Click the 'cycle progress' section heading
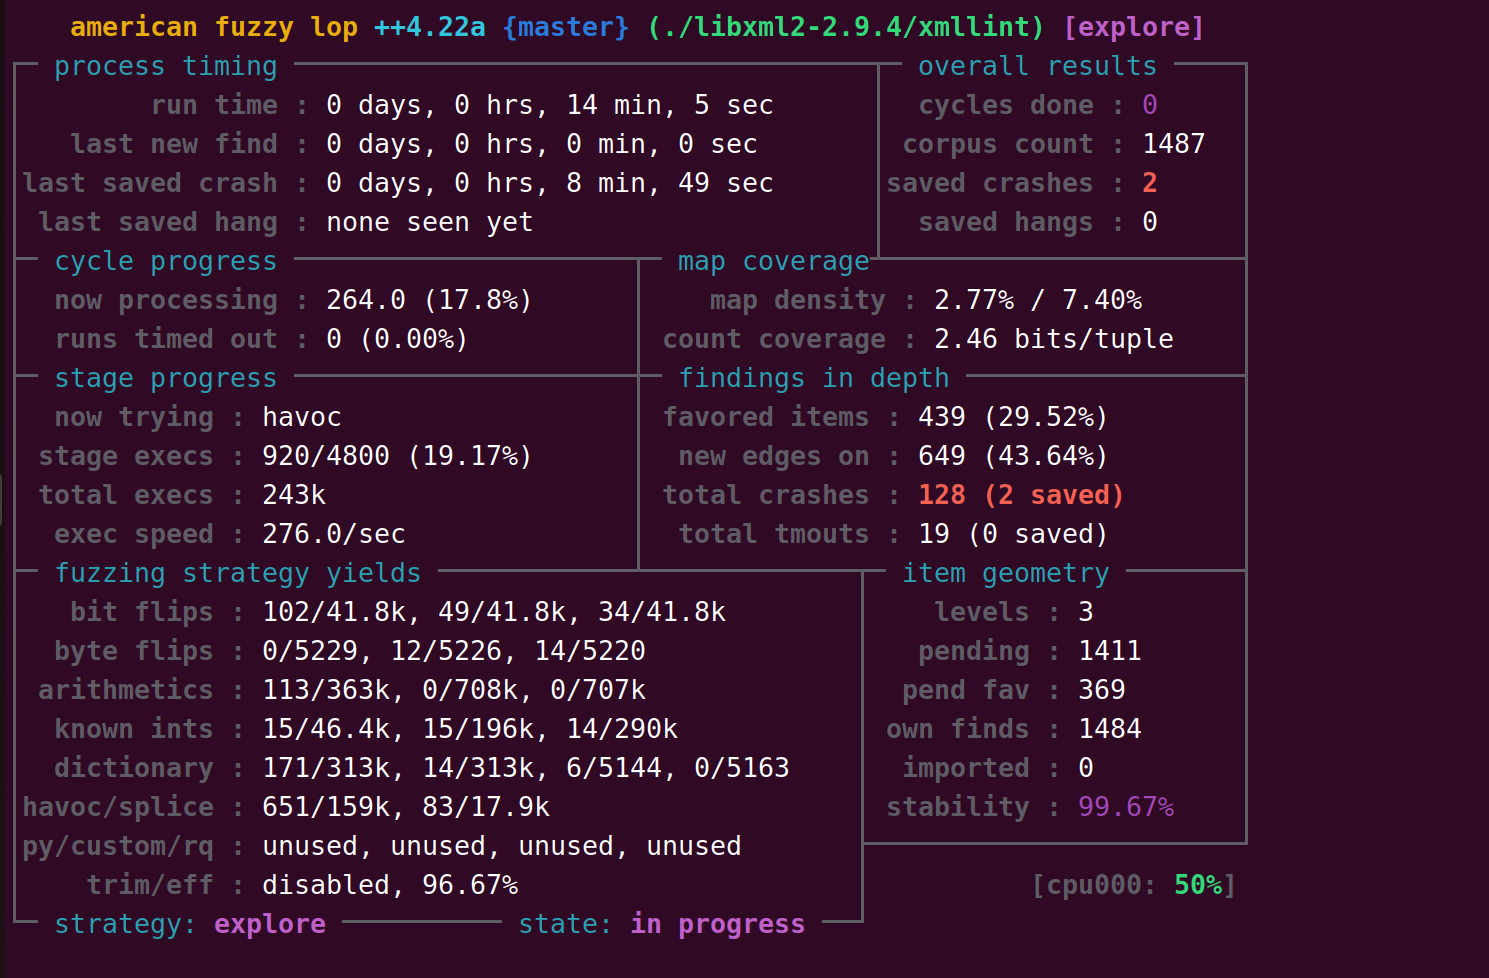1489x978 pixels. coord(166,261)
